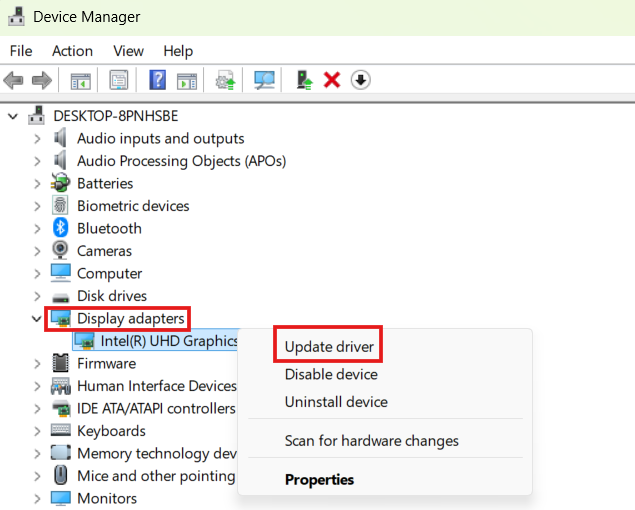Click Scan for hardware changes monitor icon
Image resolution: width=635 pixels, height=510 pixels.
click(x=264, y=80)
